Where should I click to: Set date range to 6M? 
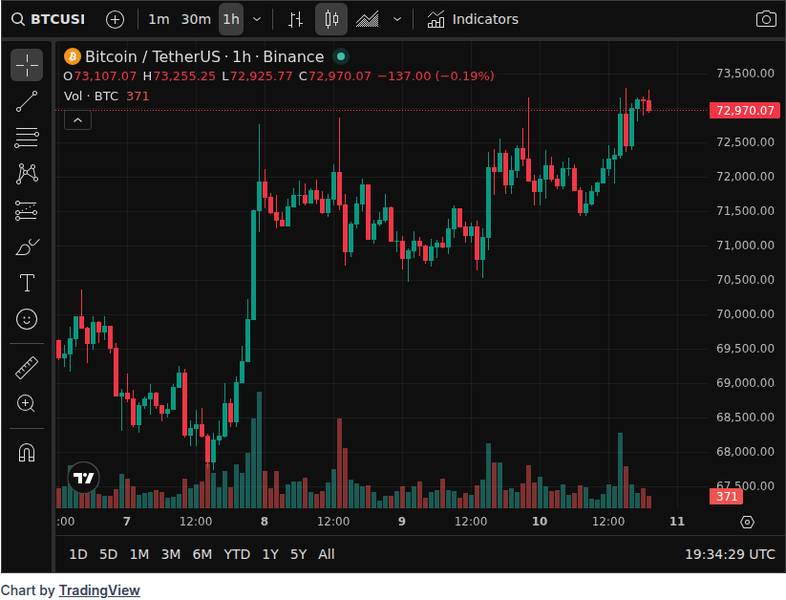202,554
